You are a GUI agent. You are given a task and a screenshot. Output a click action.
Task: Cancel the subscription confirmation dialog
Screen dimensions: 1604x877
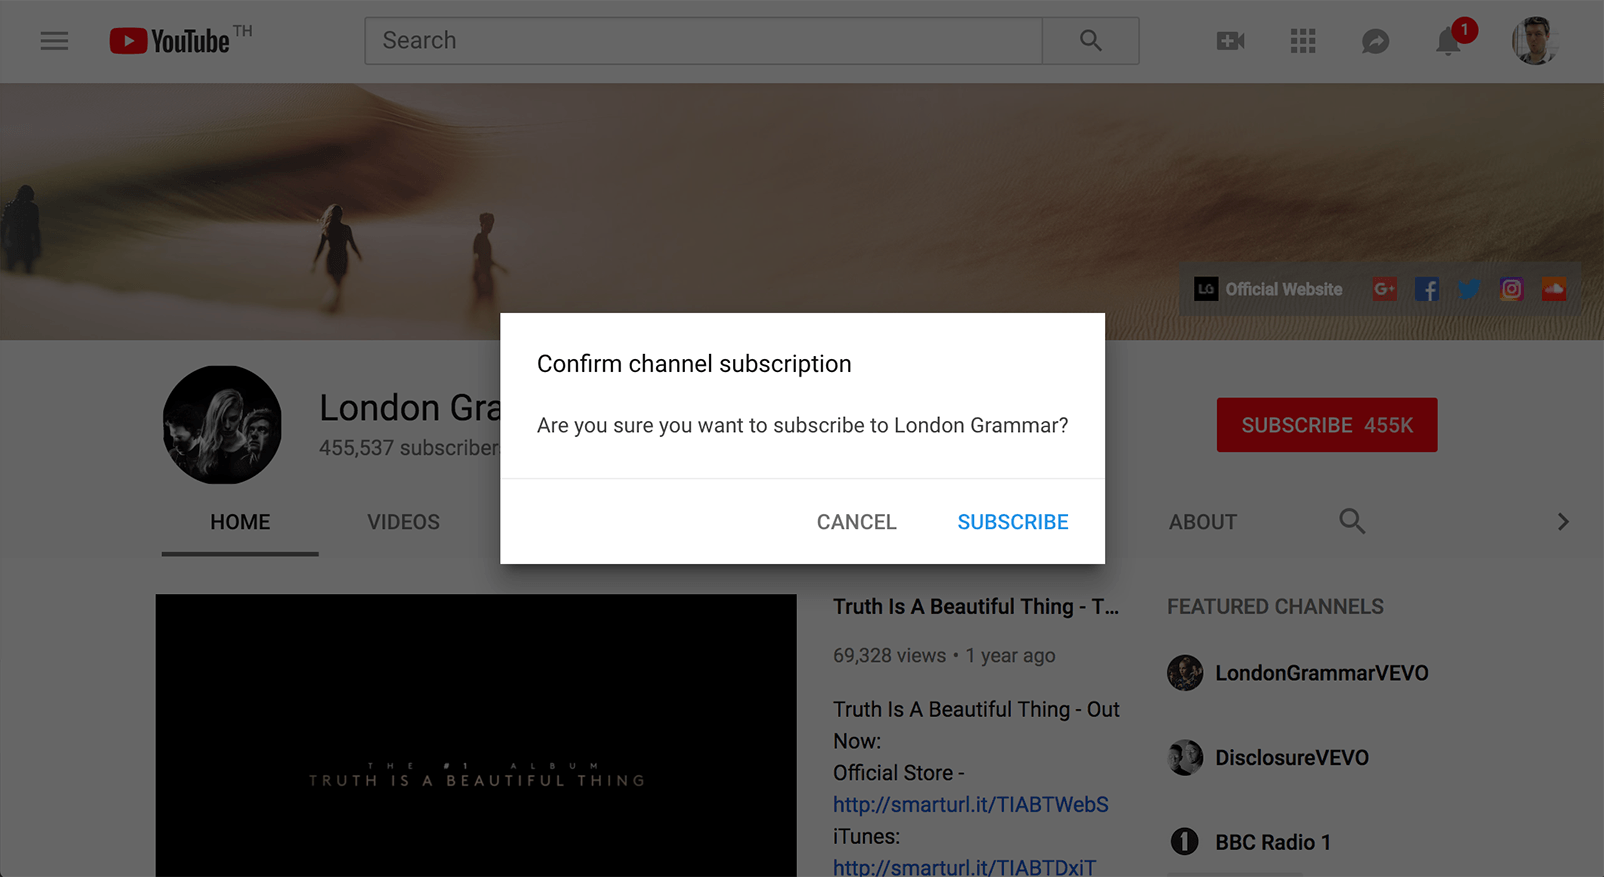coord(856,522)
